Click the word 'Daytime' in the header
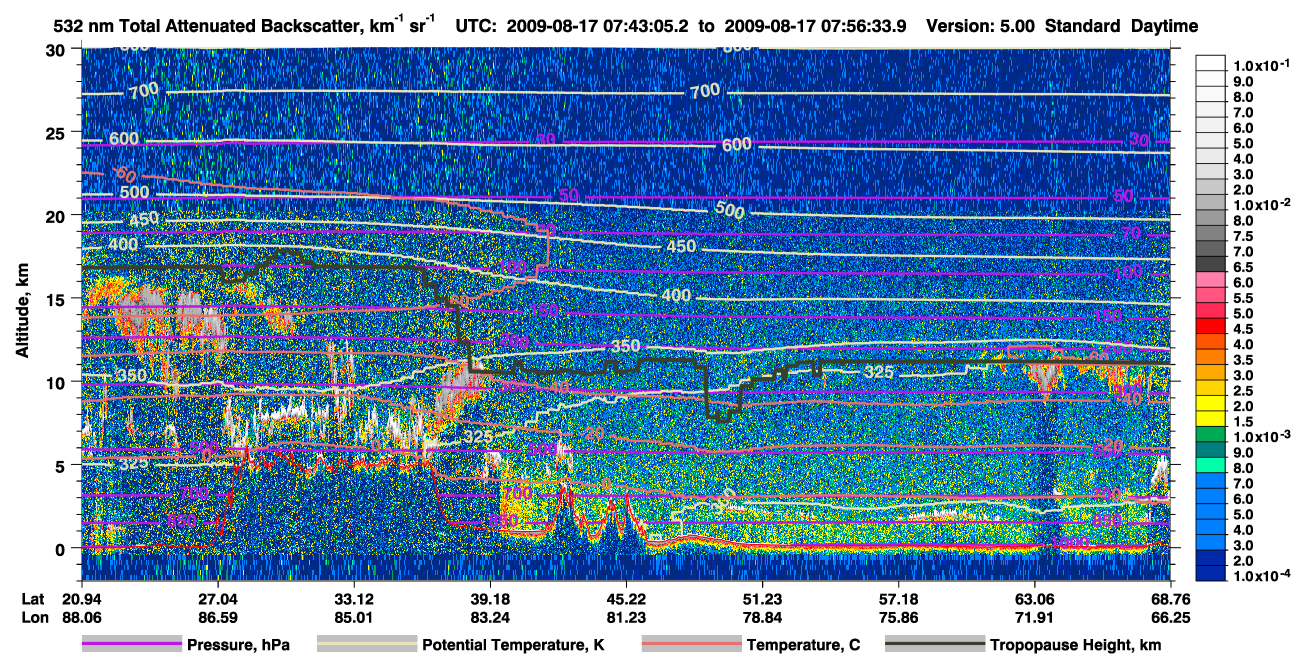Viewport: 1300px width, 667px height. 1165,25
